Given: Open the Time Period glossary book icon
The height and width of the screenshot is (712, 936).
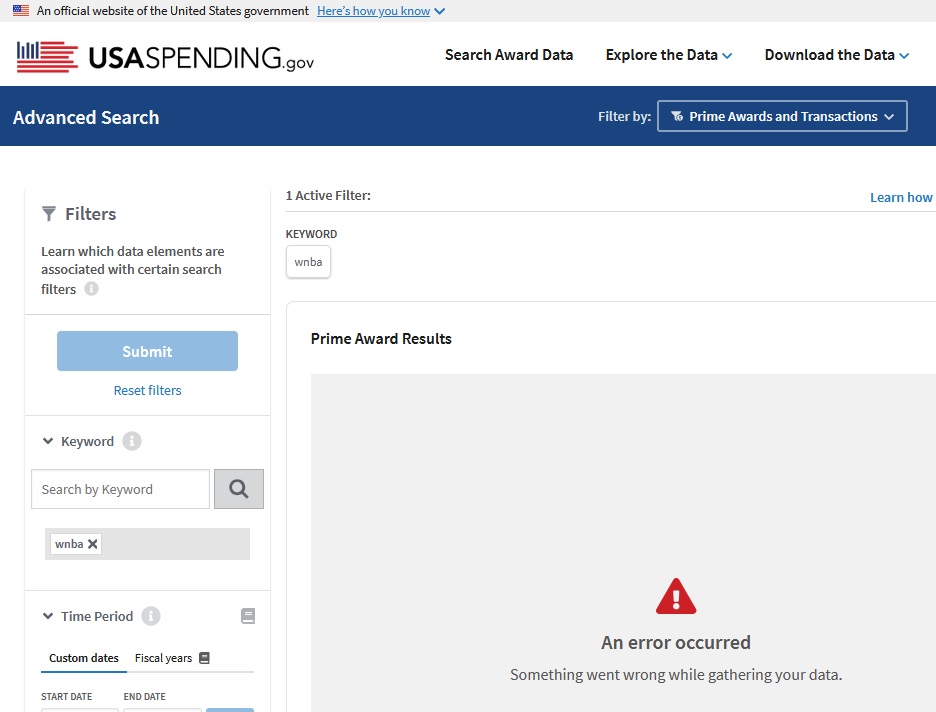Looking at the screenshot, I should coord(248,616).
